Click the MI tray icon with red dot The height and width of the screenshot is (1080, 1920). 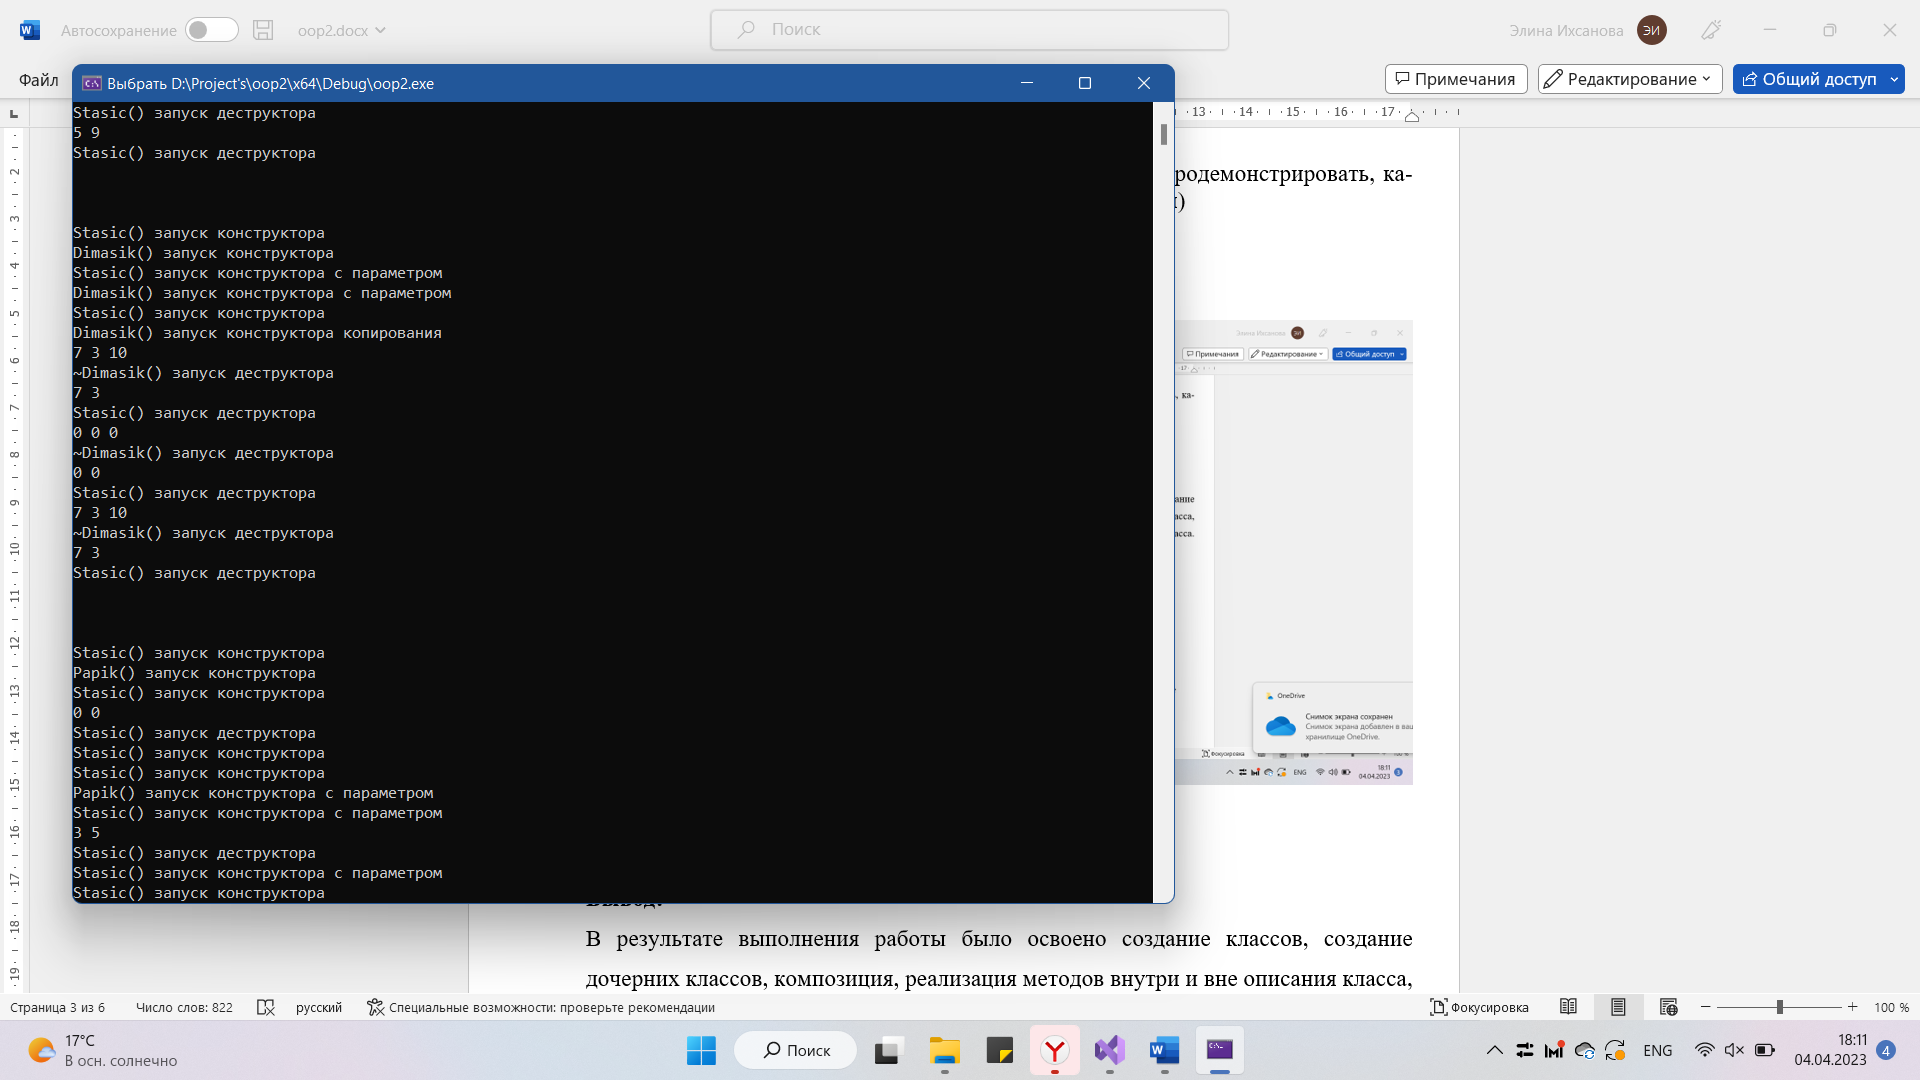1554,1050
